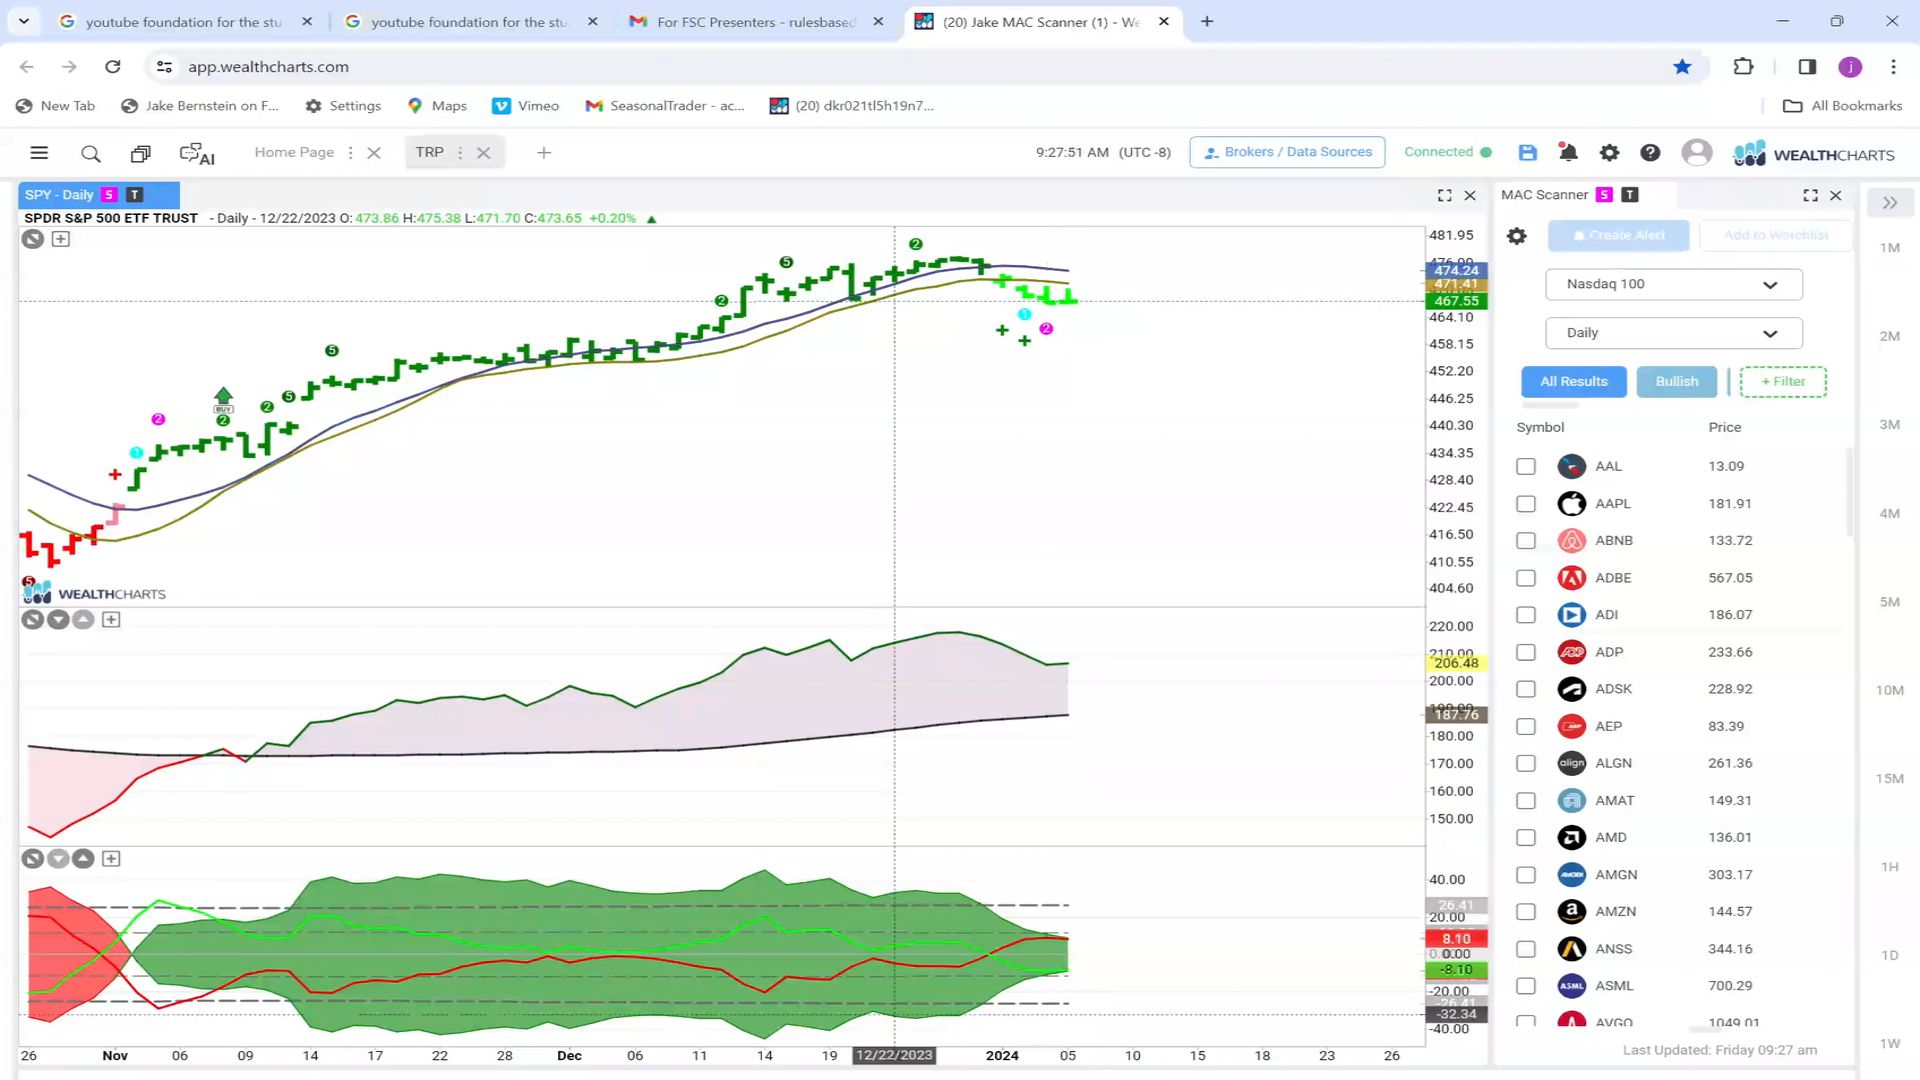
Task: Open the user profile avatar
Action: click(1696, 152)
